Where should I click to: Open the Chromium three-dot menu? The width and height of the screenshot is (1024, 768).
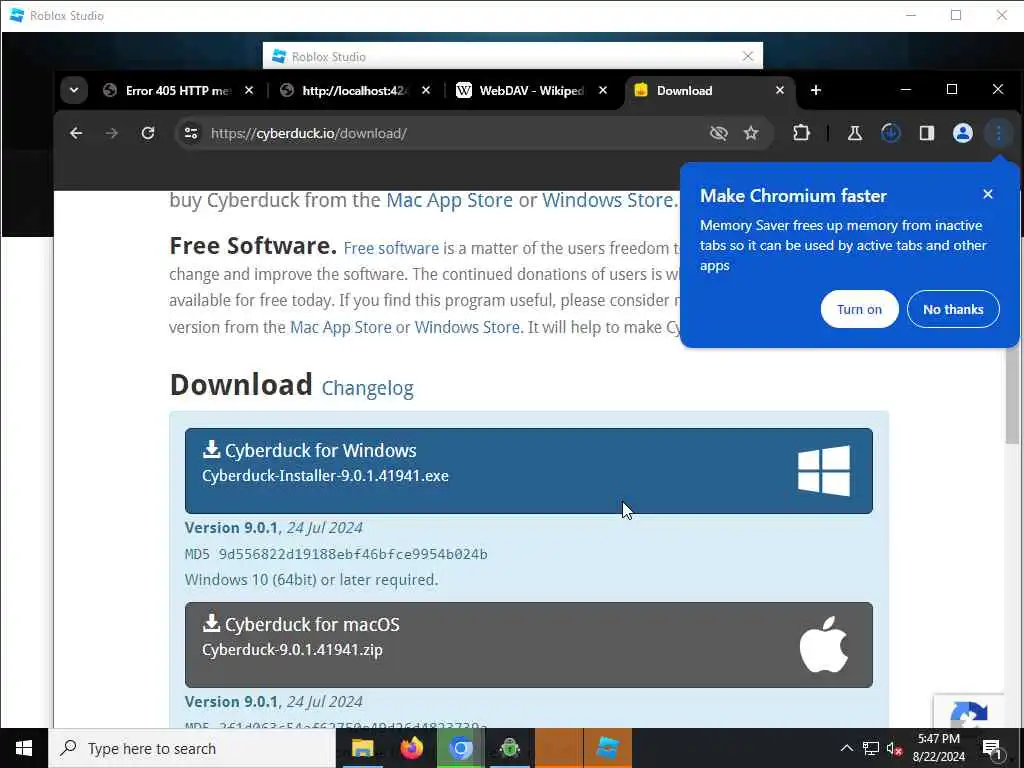click(999, 133)
